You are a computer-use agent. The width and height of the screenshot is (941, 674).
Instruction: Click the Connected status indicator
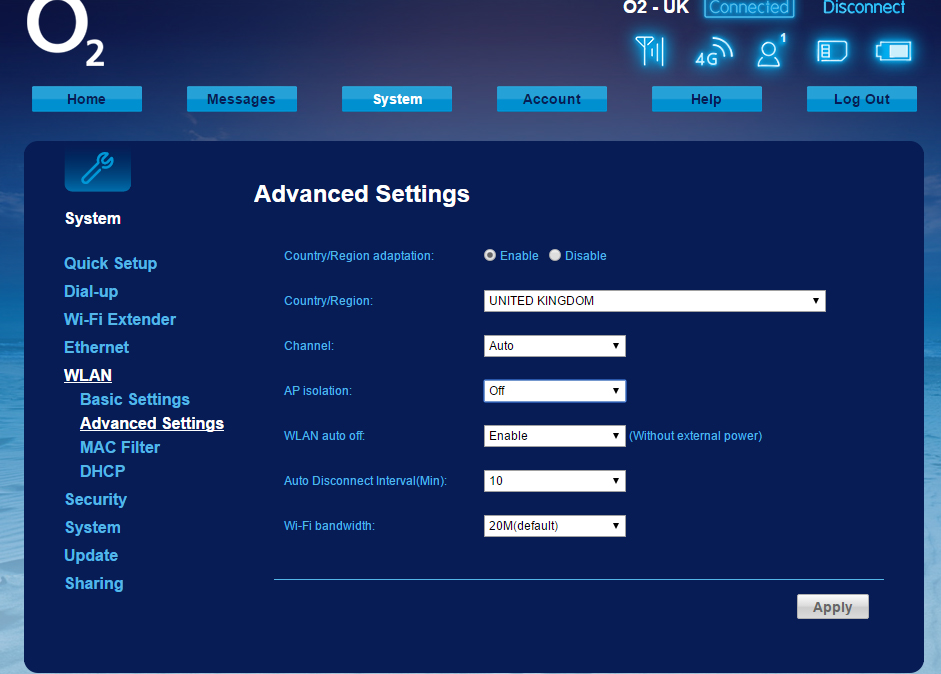point(749,8)
